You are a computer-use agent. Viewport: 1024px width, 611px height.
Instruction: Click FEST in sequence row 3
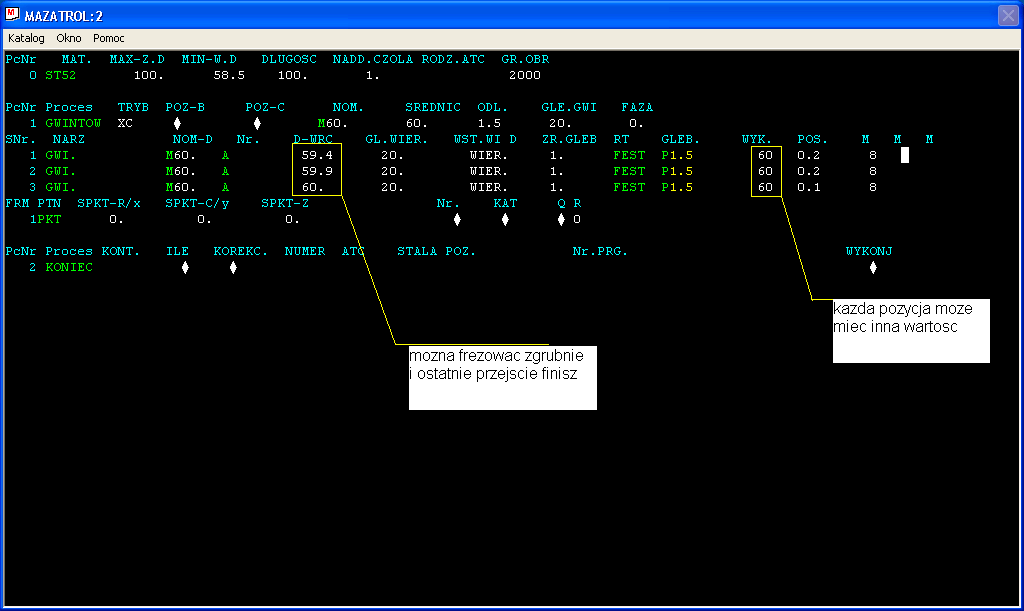[x=629, y=187]
